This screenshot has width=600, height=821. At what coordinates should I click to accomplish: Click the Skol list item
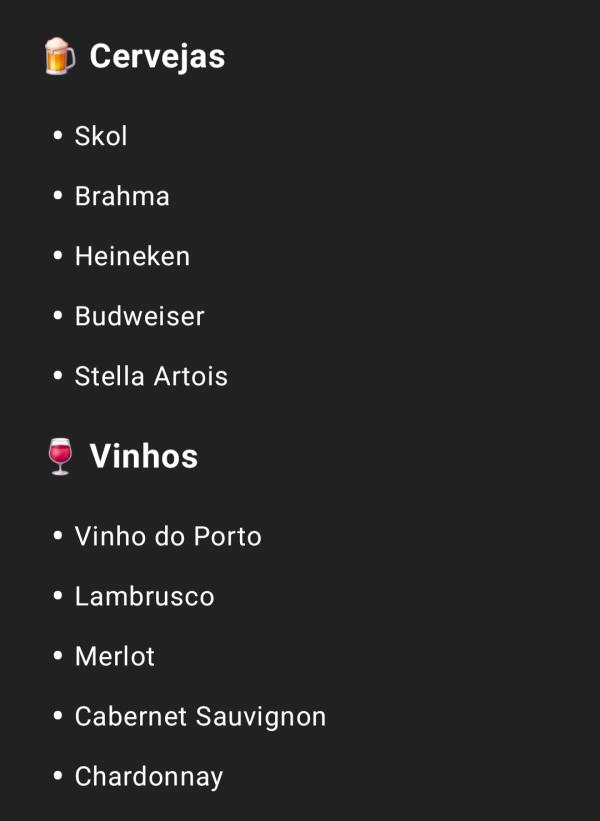click(x=101, y=136)
